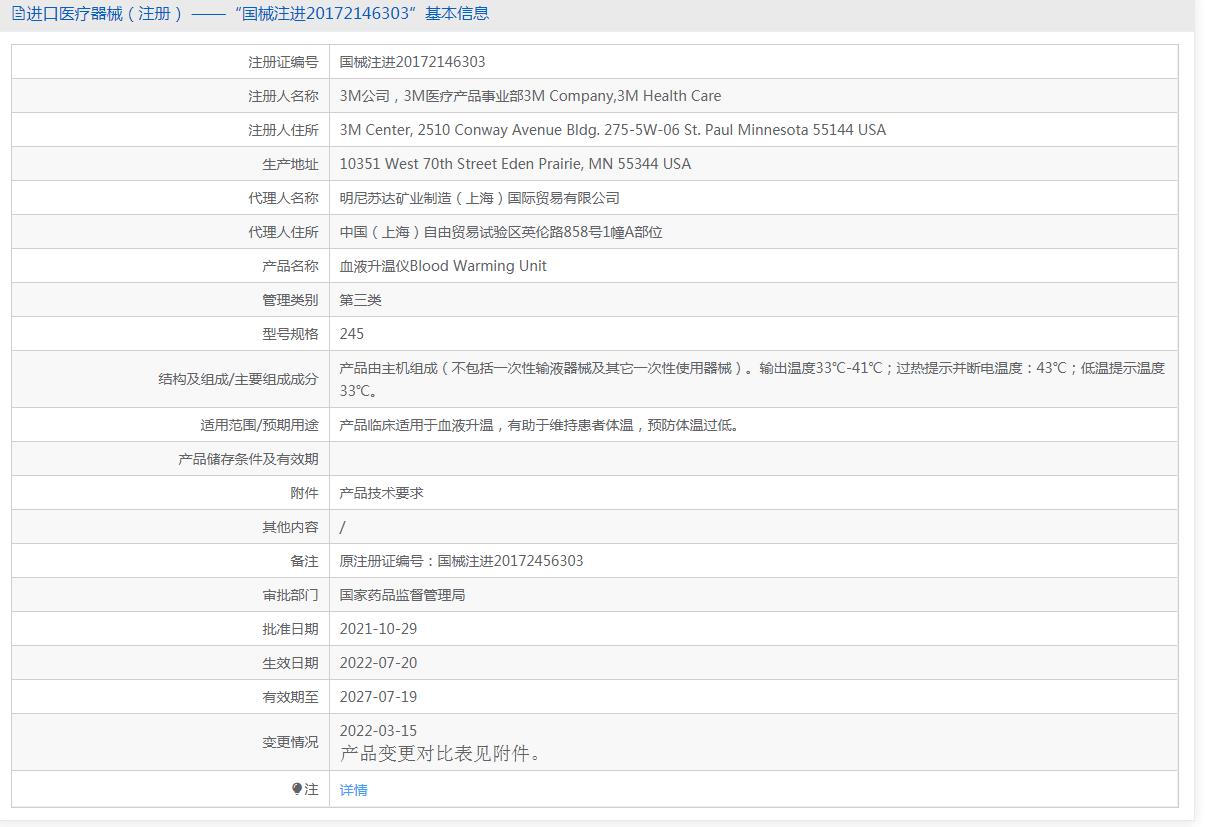
Task: Select the 10351 West 70th Street address
Action: point(516,164)
